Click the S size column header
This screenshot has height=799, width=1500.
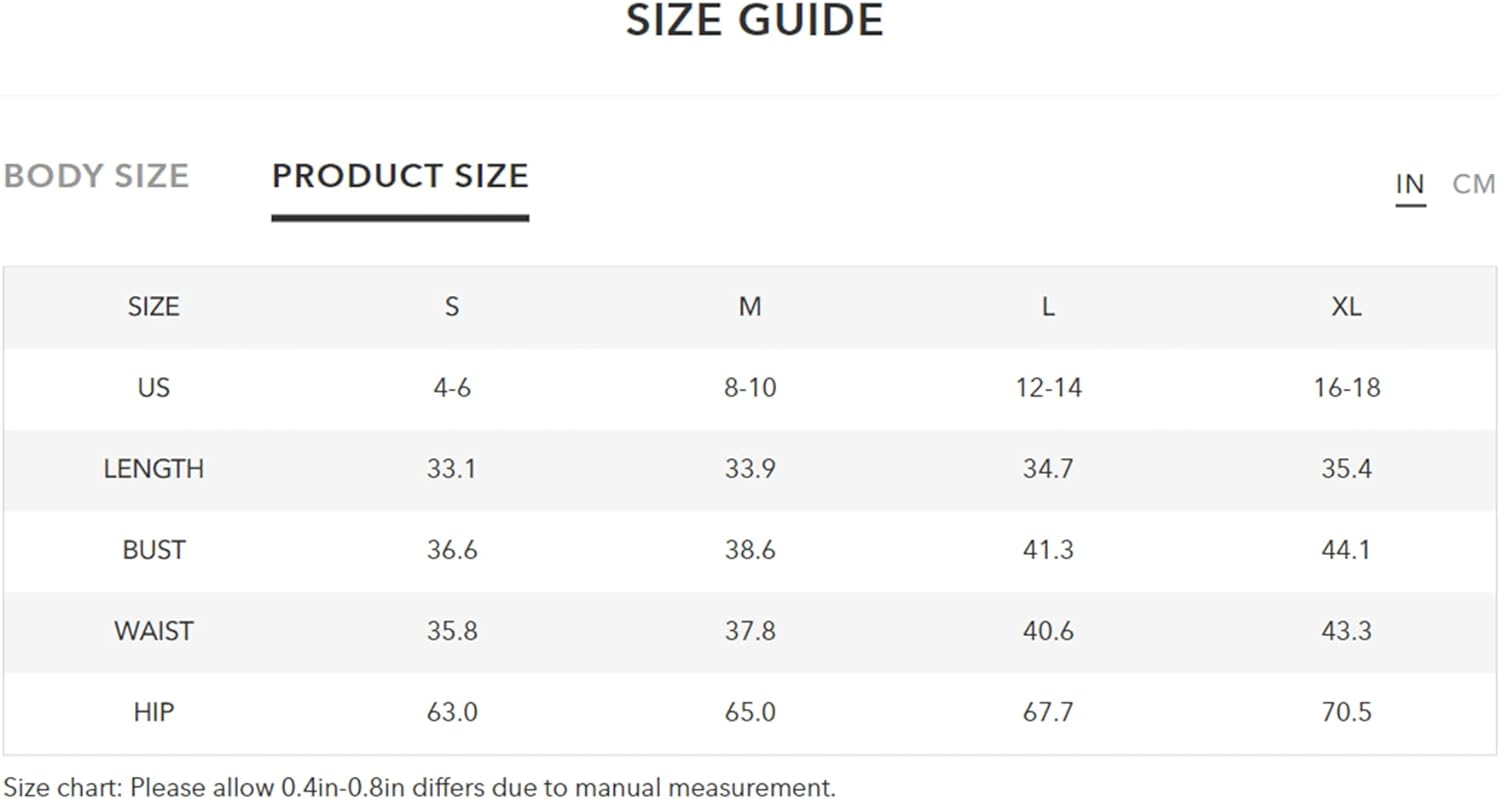pyautogui.click(x=452, y=307)
